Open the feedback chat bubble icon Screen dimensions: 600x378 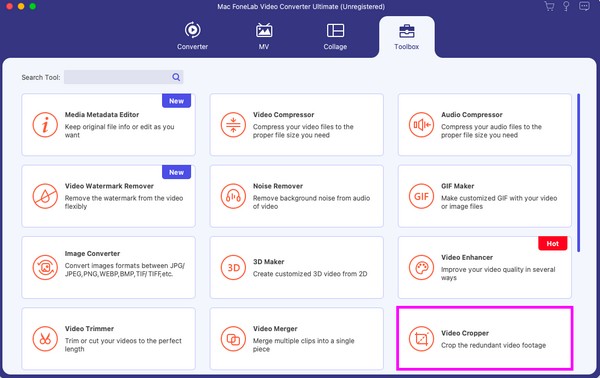[x=584, y=7]
